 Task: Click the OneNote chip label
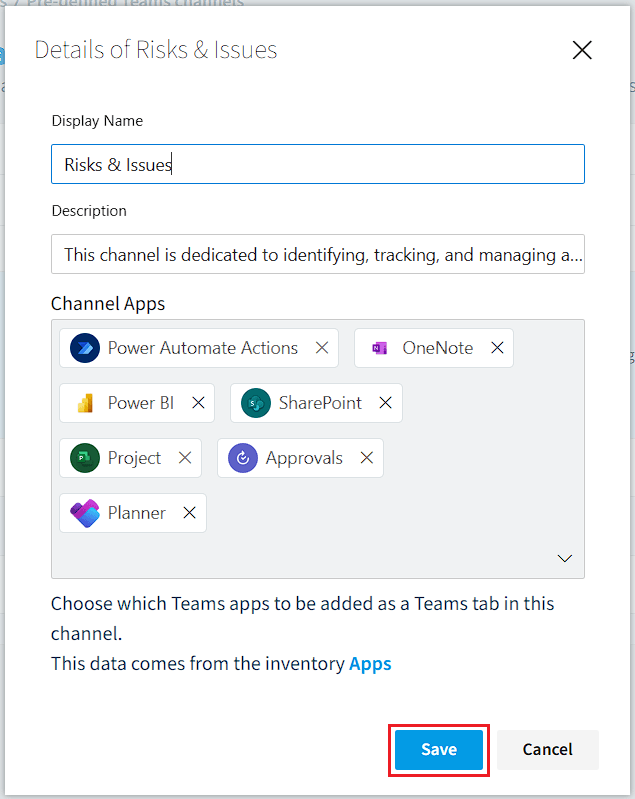438,348
